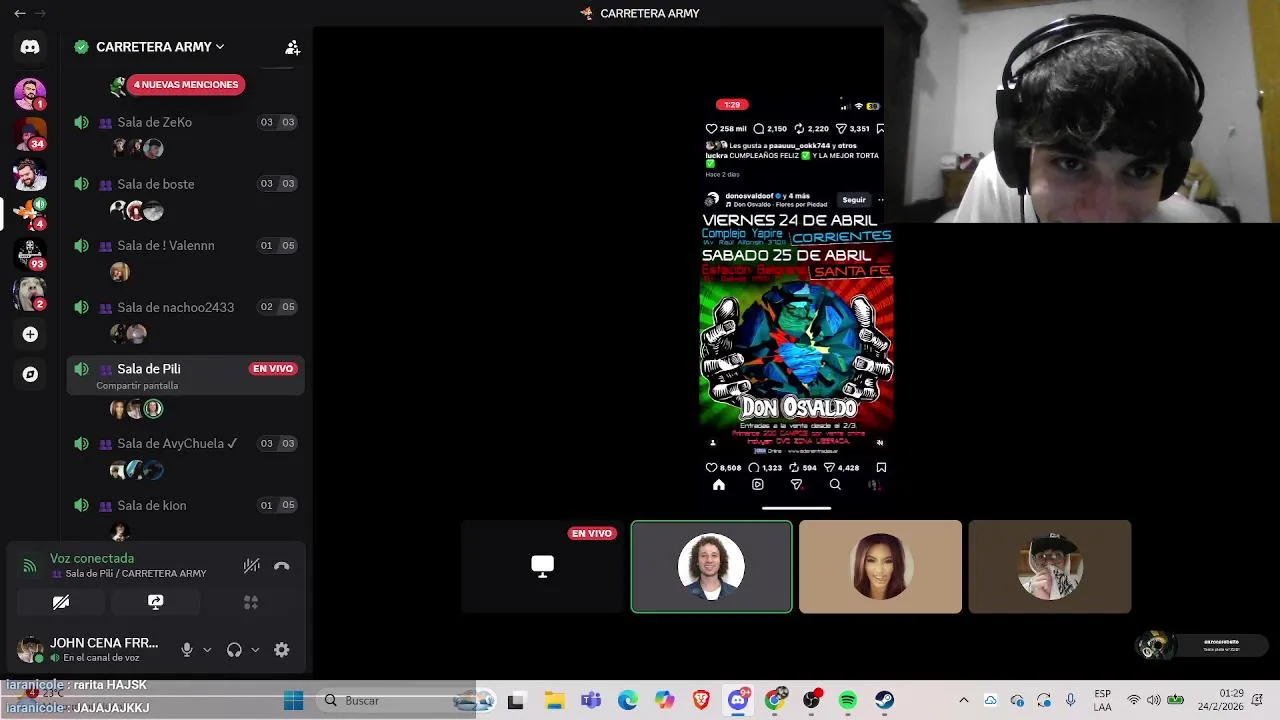The width and height of the screenshot is (1280, 720).
Task: Join Sala de nachoo2433 voice channel
Action: 185,307
